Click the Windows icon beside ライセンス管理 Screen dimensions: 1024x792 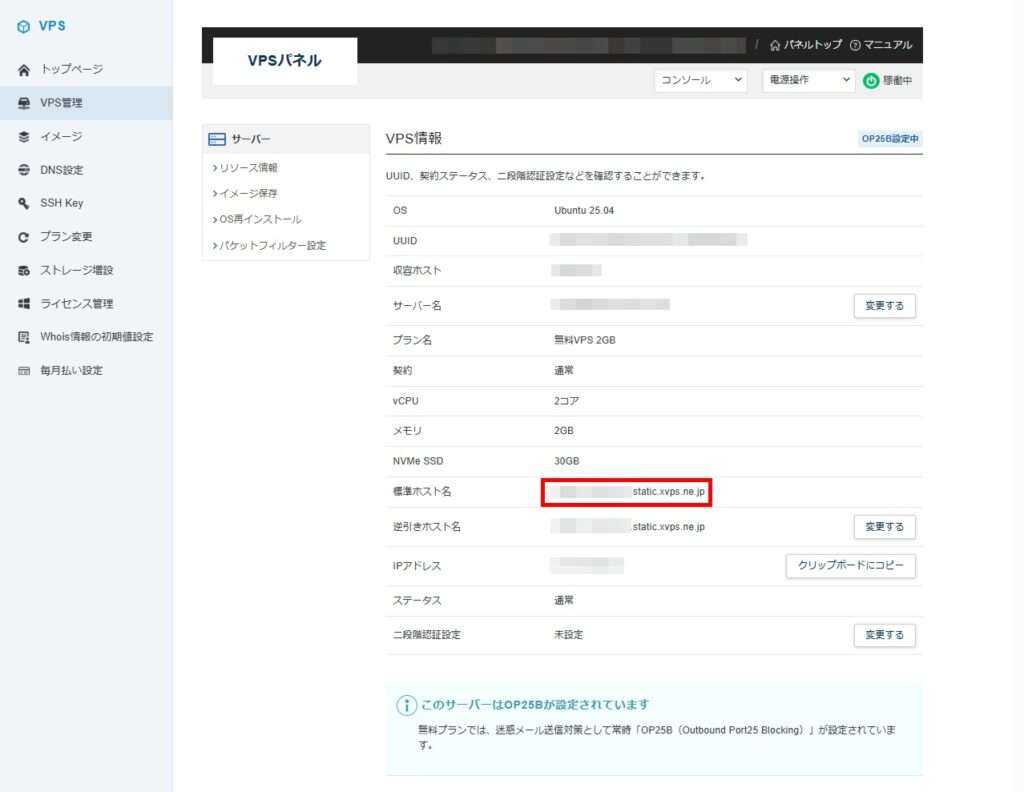point(24,304)
